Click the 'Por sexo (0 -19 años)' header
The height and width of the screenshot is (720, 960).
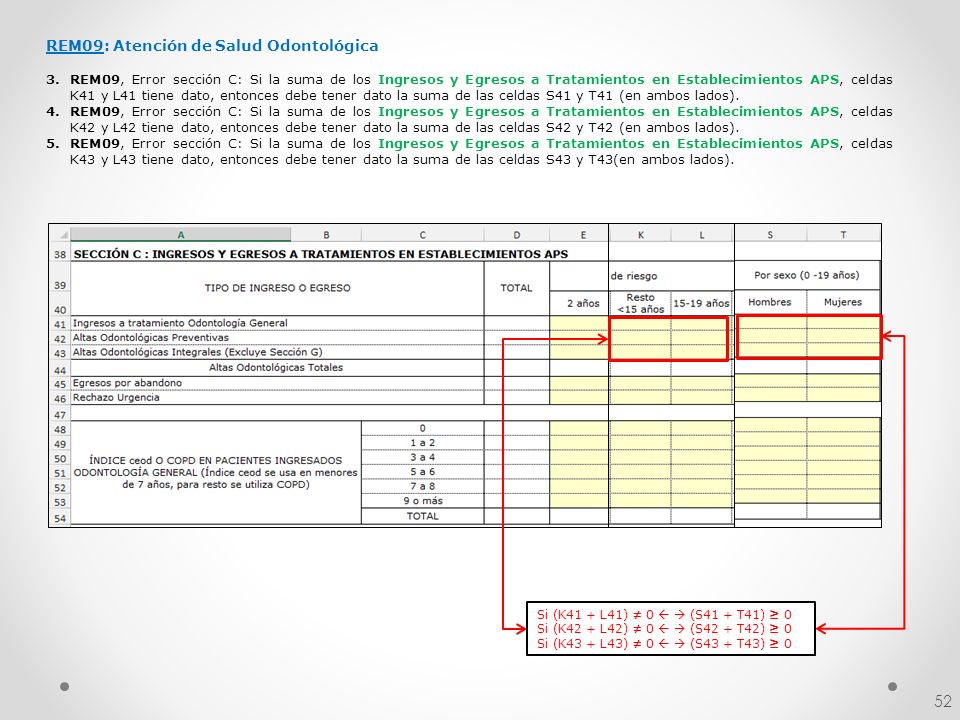807,276
